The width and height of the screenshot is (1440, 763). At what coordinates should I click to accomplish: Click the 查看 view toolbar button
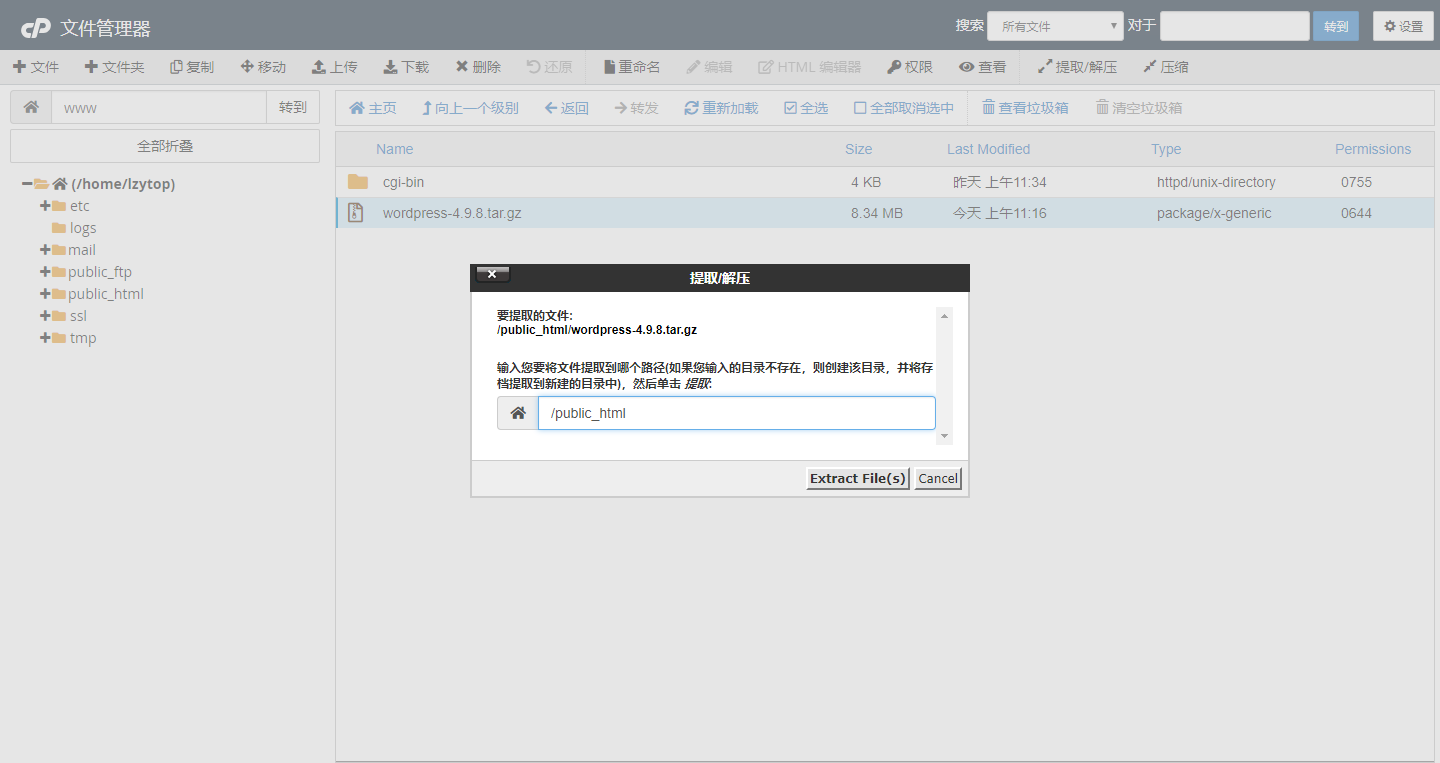983,67
